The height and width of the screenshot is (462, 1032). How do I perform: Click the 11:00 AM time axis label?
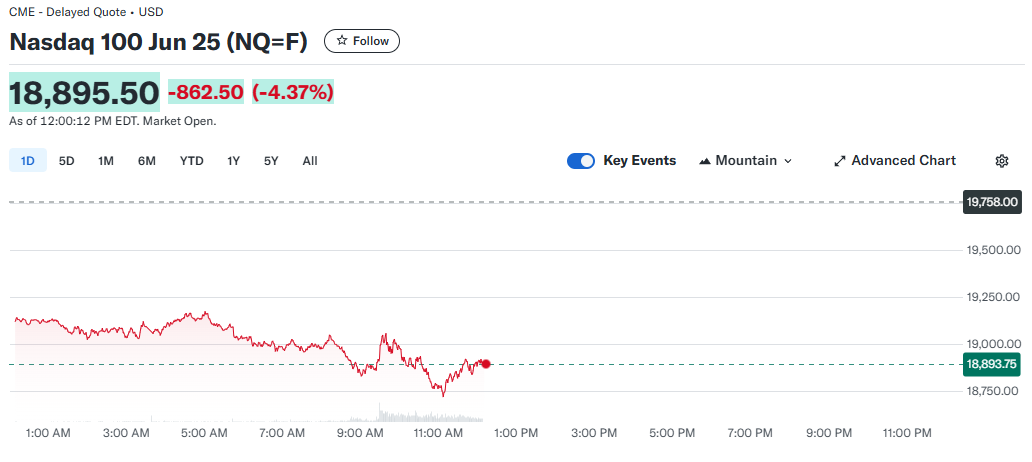[439, 433]
